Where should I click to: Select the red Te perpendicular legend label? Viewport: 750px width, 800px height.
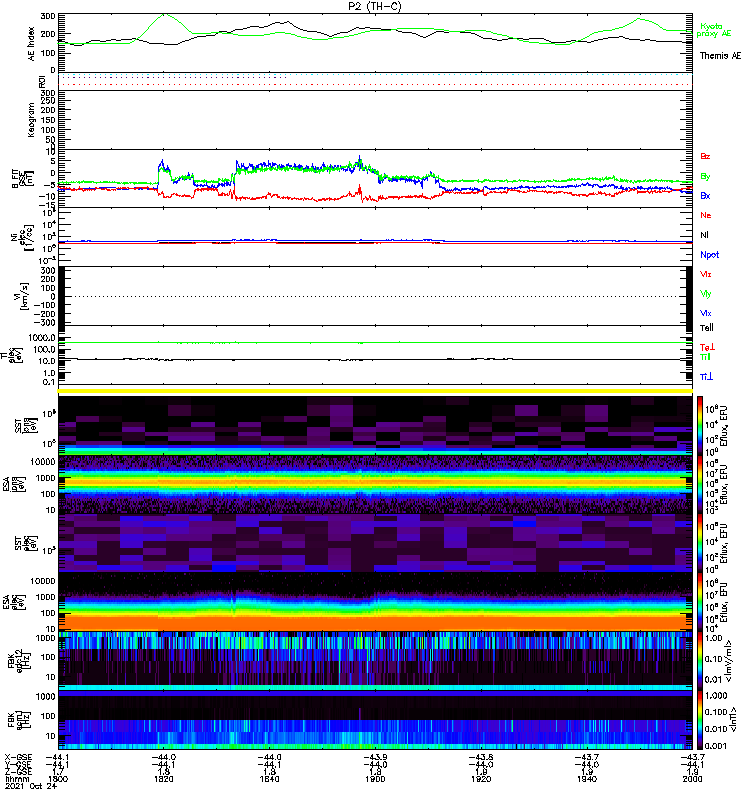[x=707, y=347]
